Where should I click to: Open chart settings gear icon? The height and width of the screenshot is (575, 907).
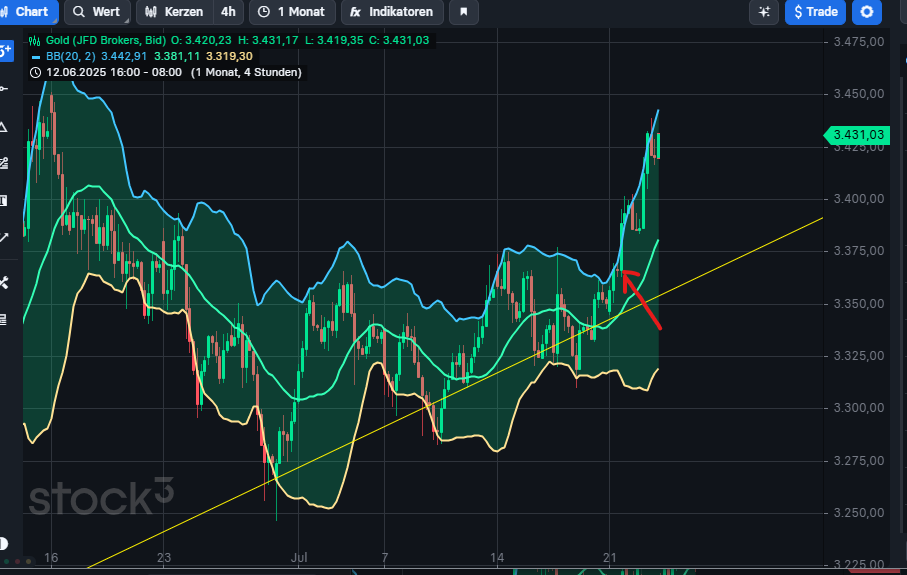(867, 12)
